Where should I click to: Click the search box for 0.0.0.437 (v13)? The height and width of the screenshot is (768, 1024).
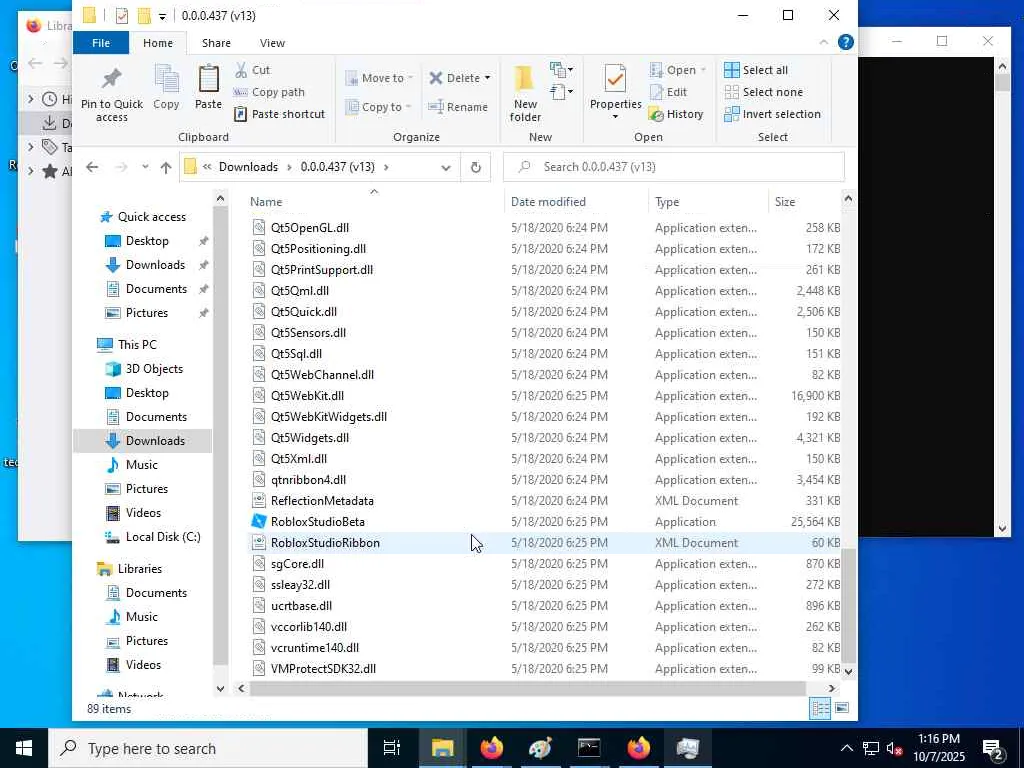click(674, 167)
